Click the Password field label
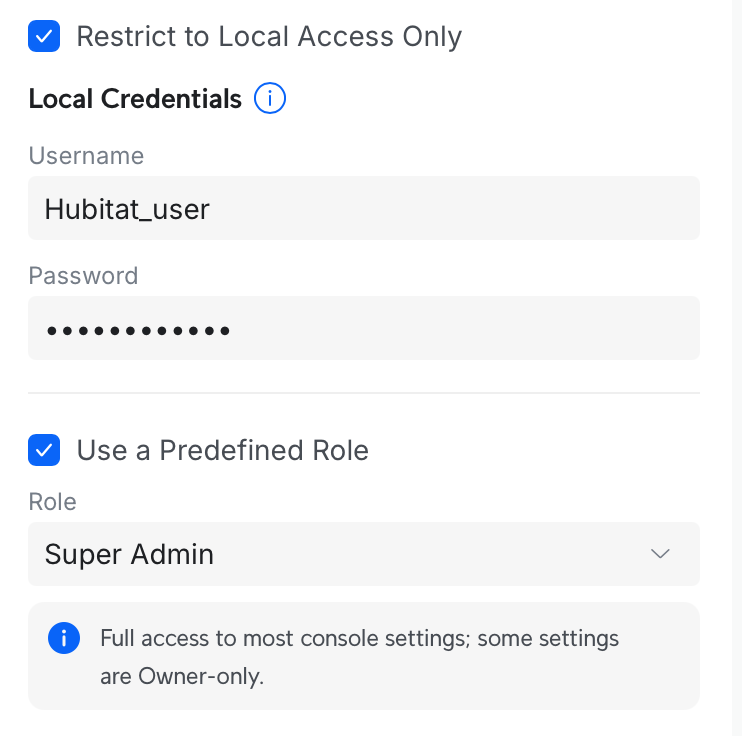The width and height of the screenshot is (742, 736). [x=83, y=276]
